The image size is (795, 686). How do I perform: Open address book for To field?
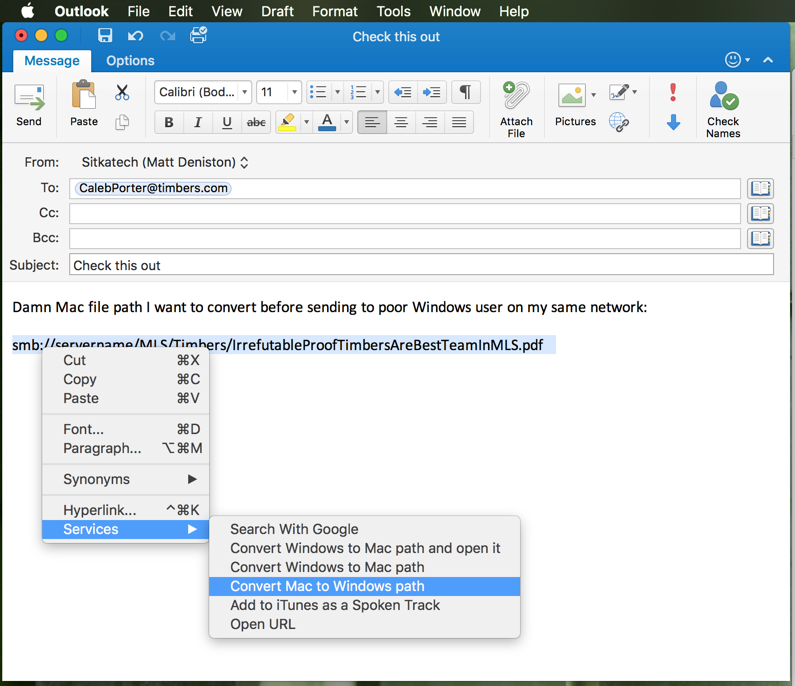[761, 188]
